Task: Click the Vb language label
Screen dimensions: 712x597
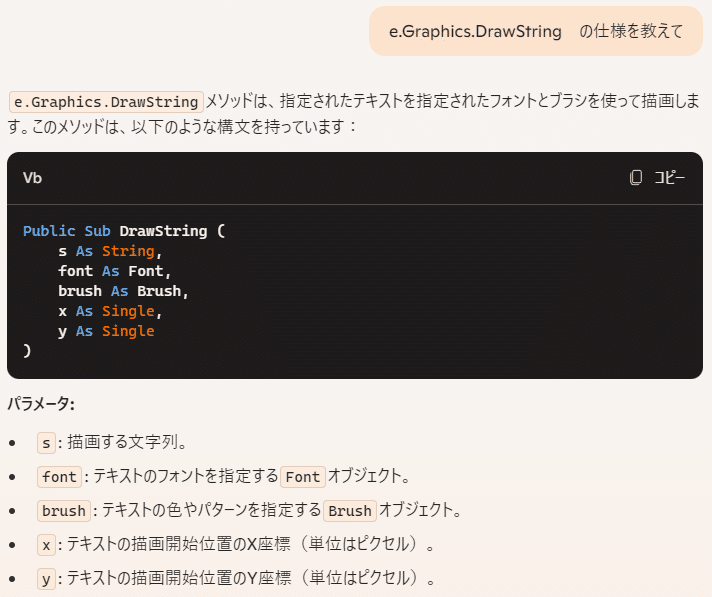Action: (x=33, y=178)
